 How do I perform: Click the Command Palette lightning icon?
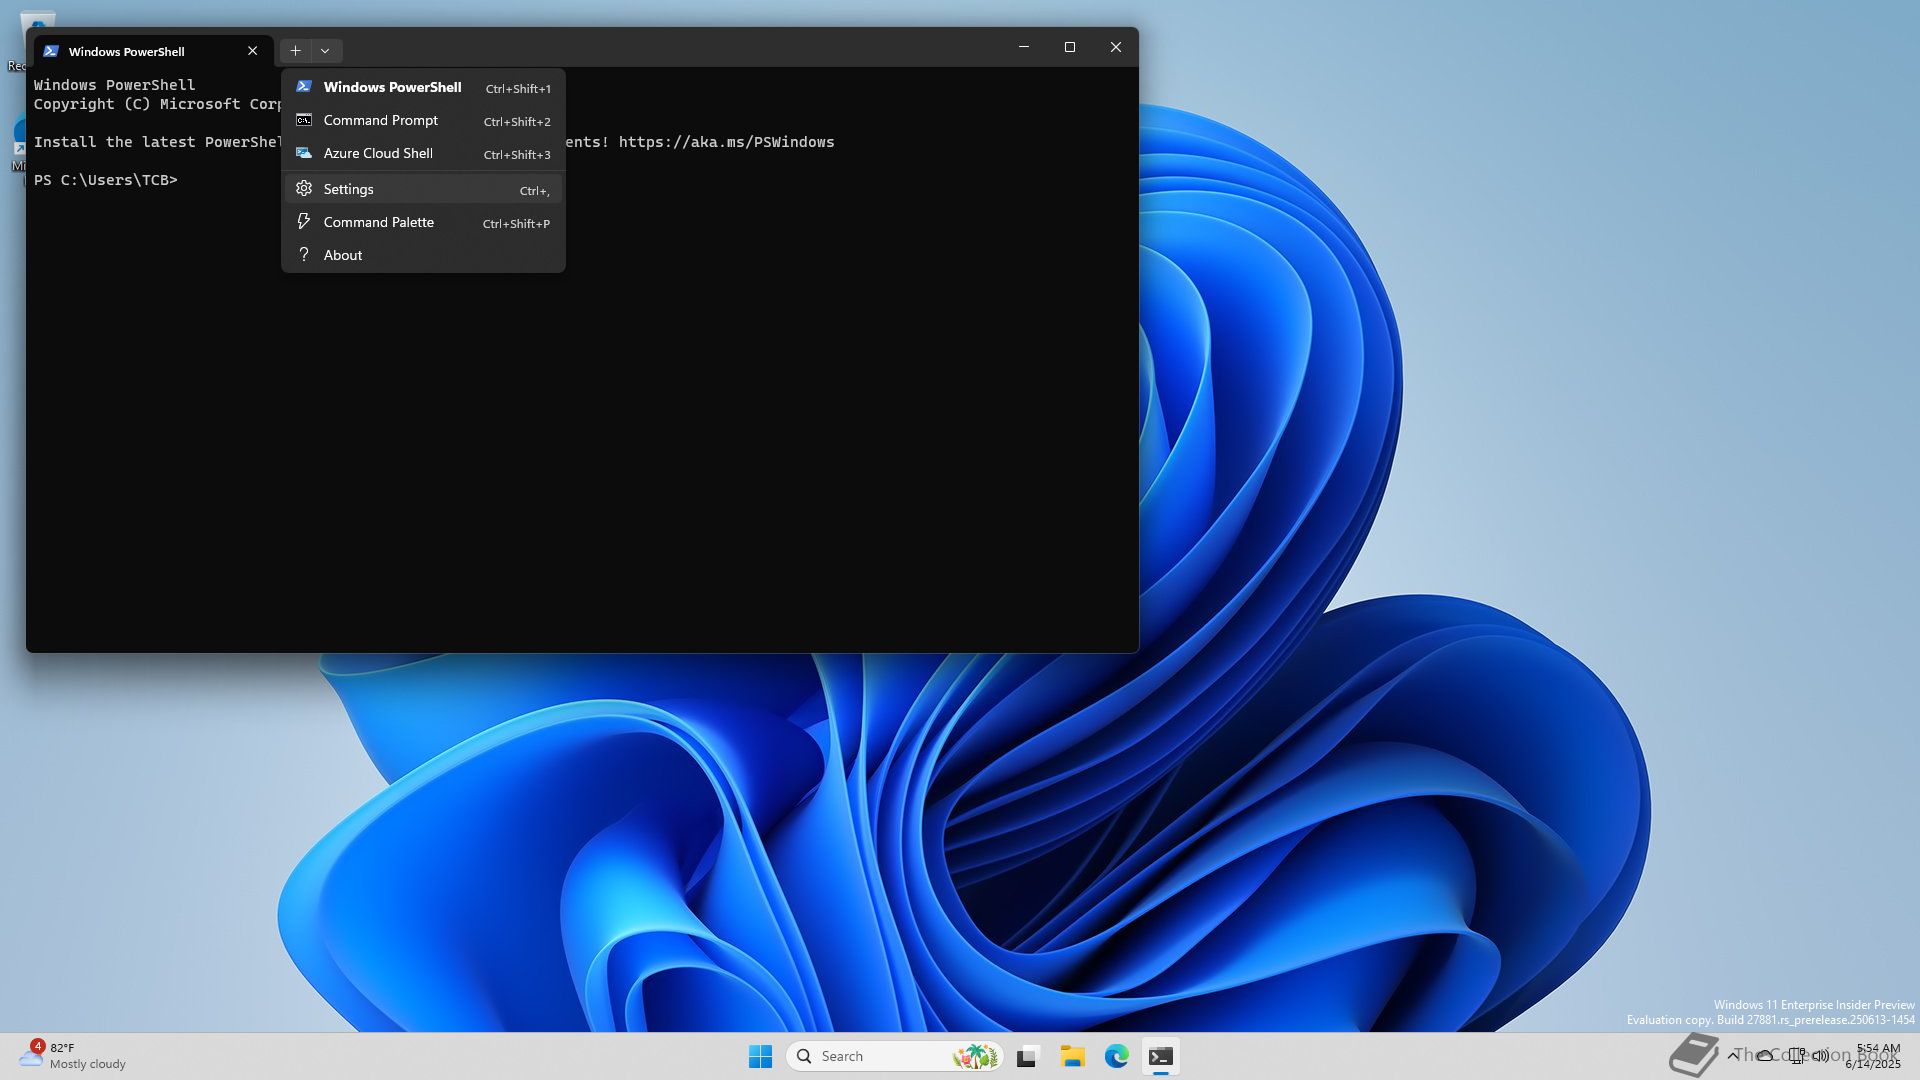[x=304, y=222]
